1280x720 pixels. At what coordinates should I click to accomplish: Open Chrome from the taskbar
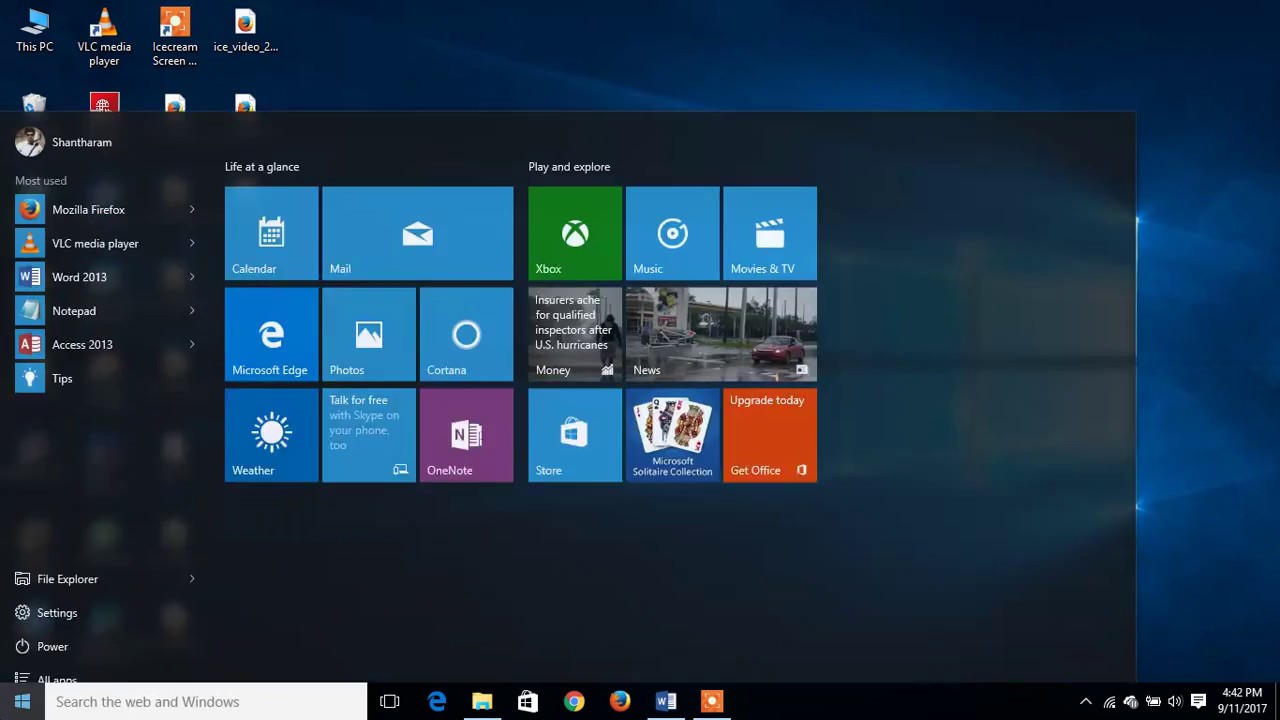(574, 702)
